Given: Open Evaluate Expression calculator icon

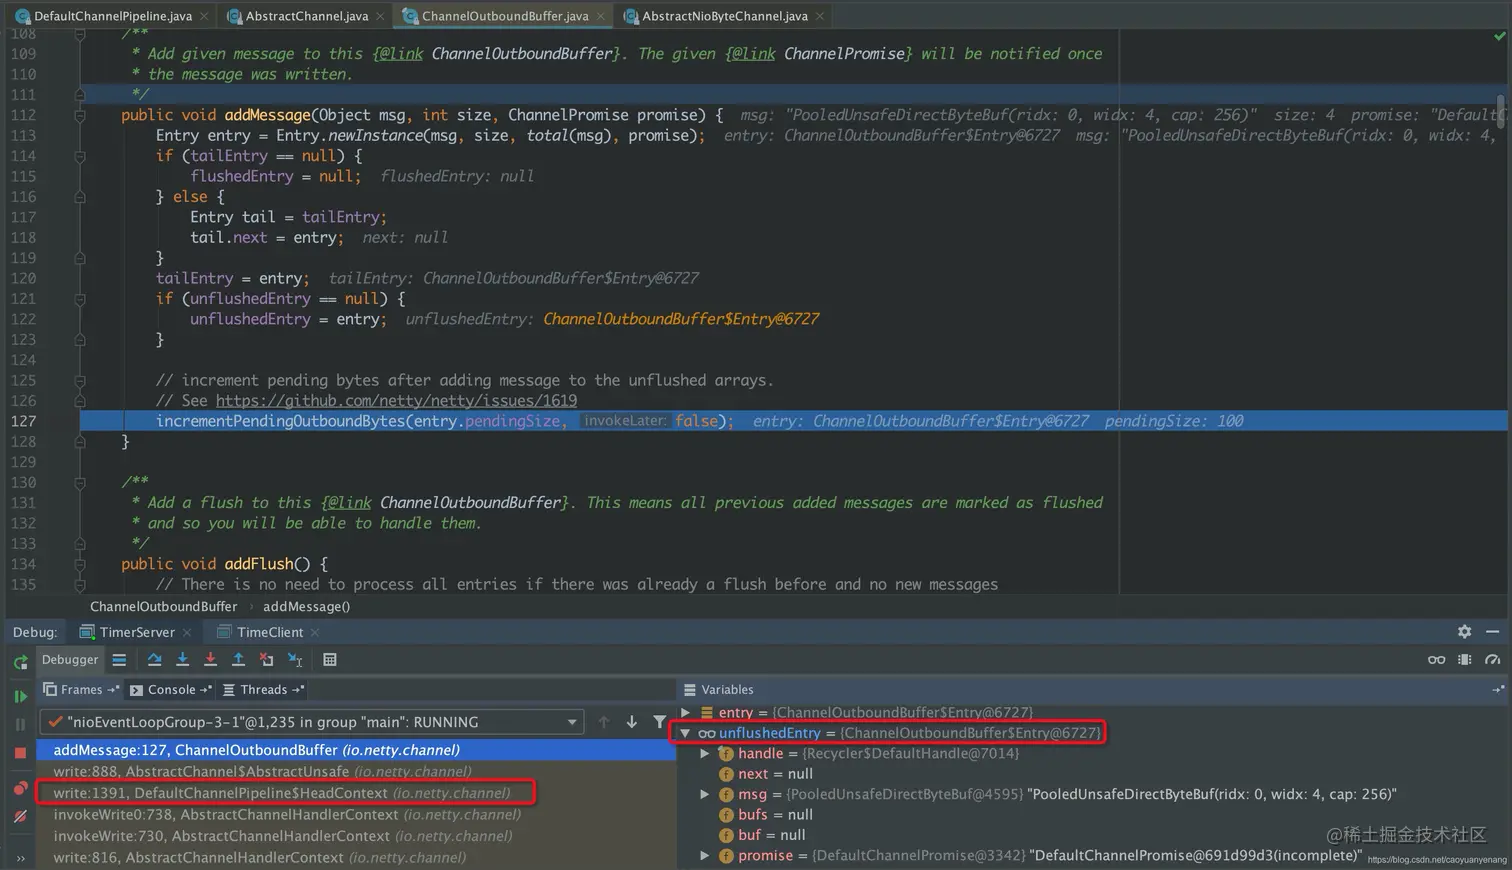Looking at the screenshot, I should [x=330, y=660].
